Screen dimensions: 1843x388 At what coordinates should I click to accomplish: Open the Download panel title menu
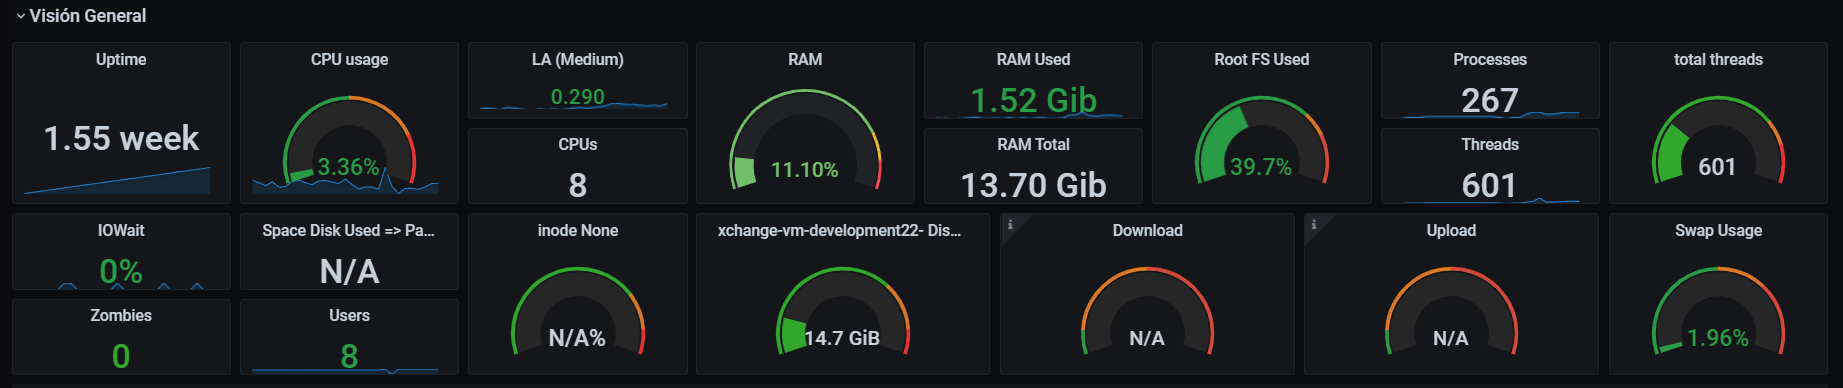[1147, 231]
